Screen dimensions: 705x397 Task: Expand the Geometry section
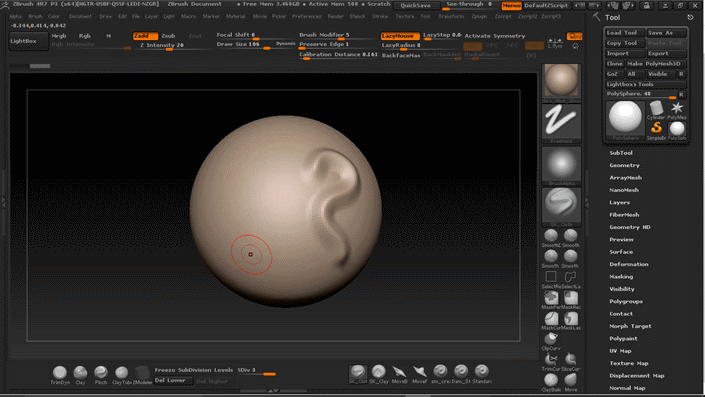click(625, 165)
